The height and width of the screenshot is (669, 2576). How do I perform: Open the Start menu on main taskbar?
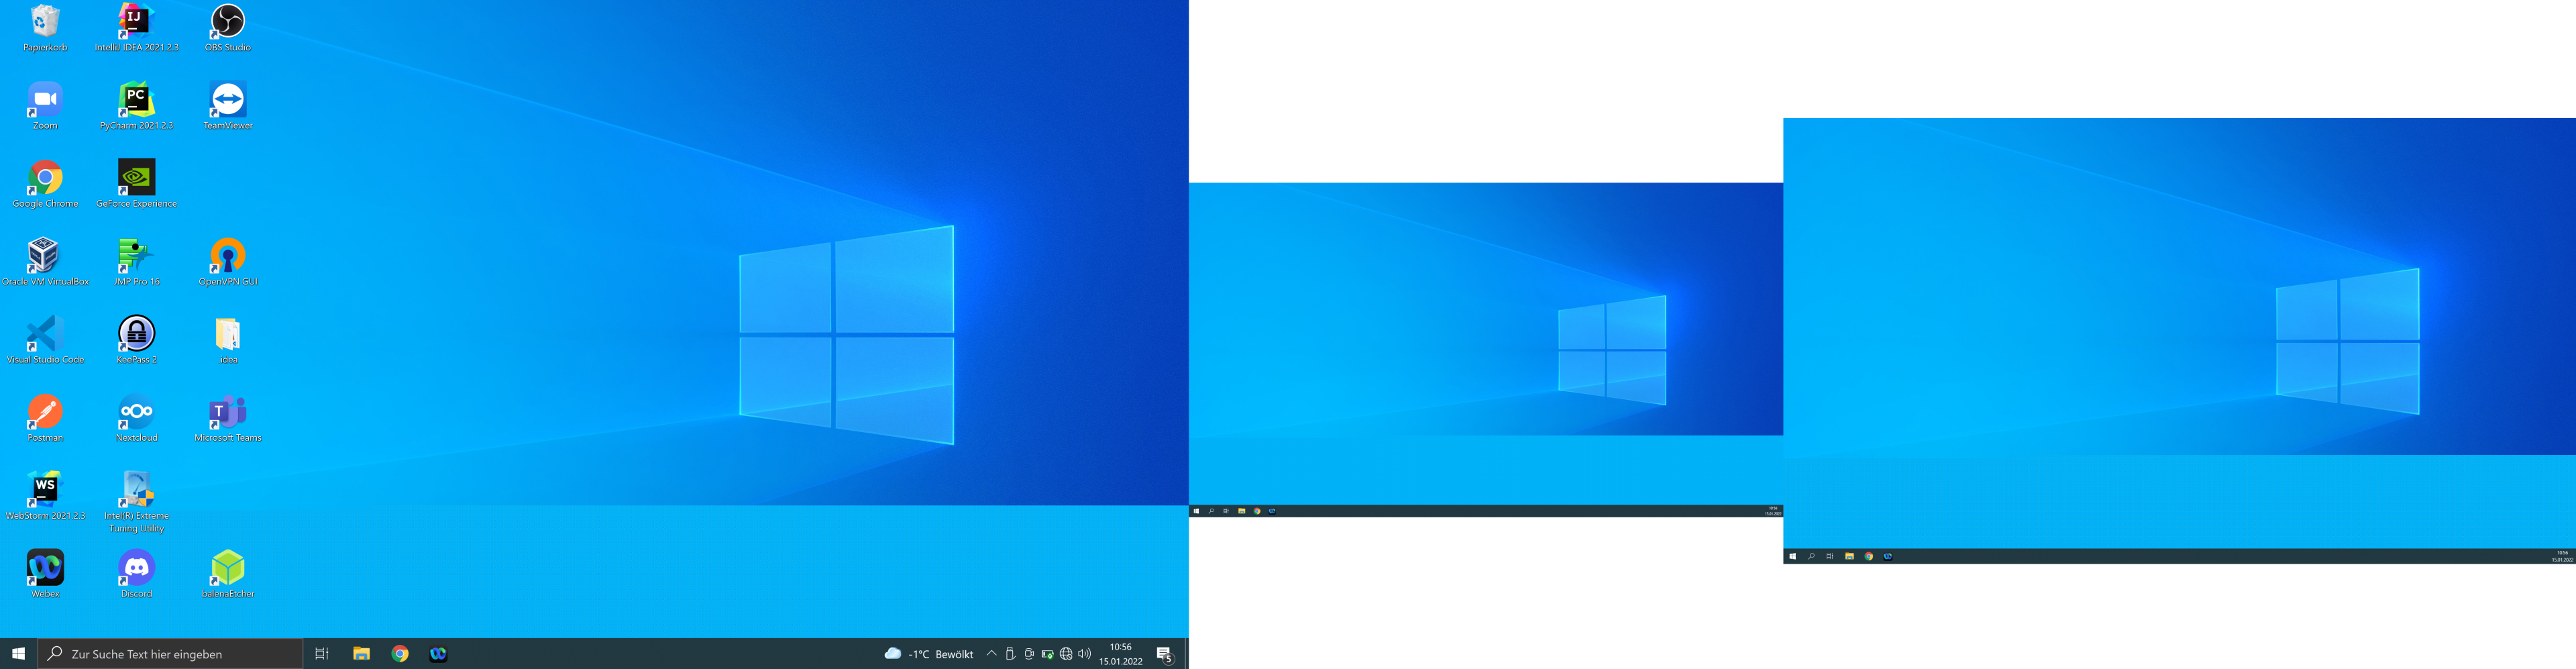click(x=18, y=653)
